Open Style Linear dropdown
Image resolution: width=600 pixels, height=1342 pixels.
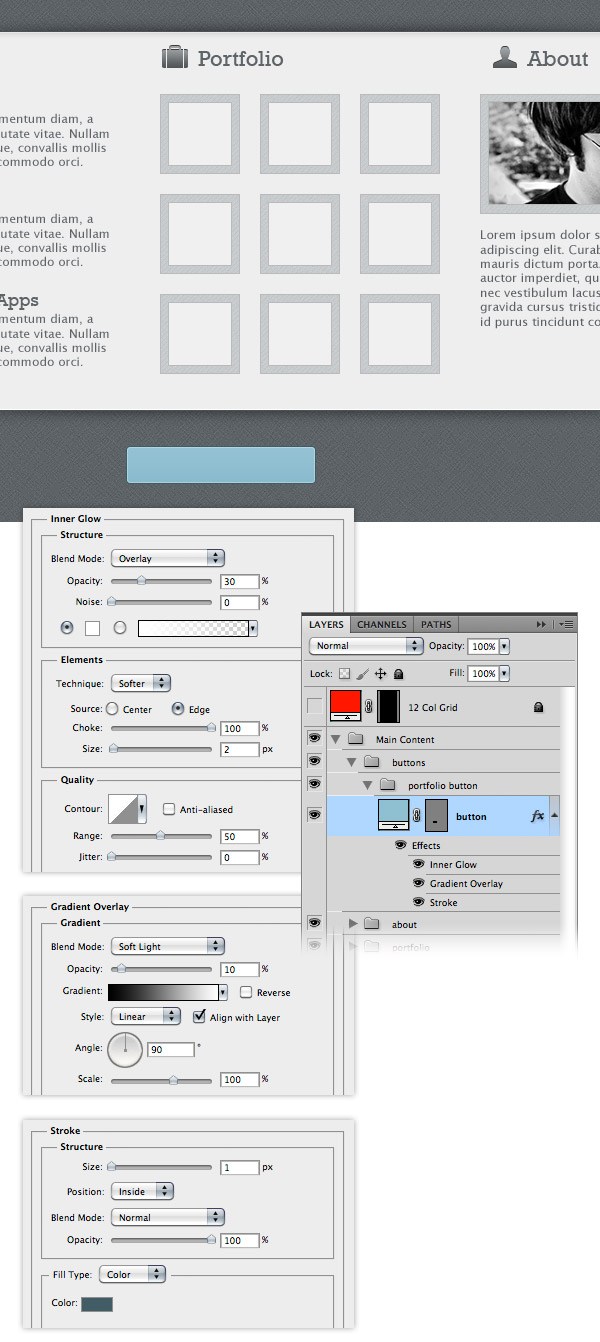click(x=145, y=1016)
